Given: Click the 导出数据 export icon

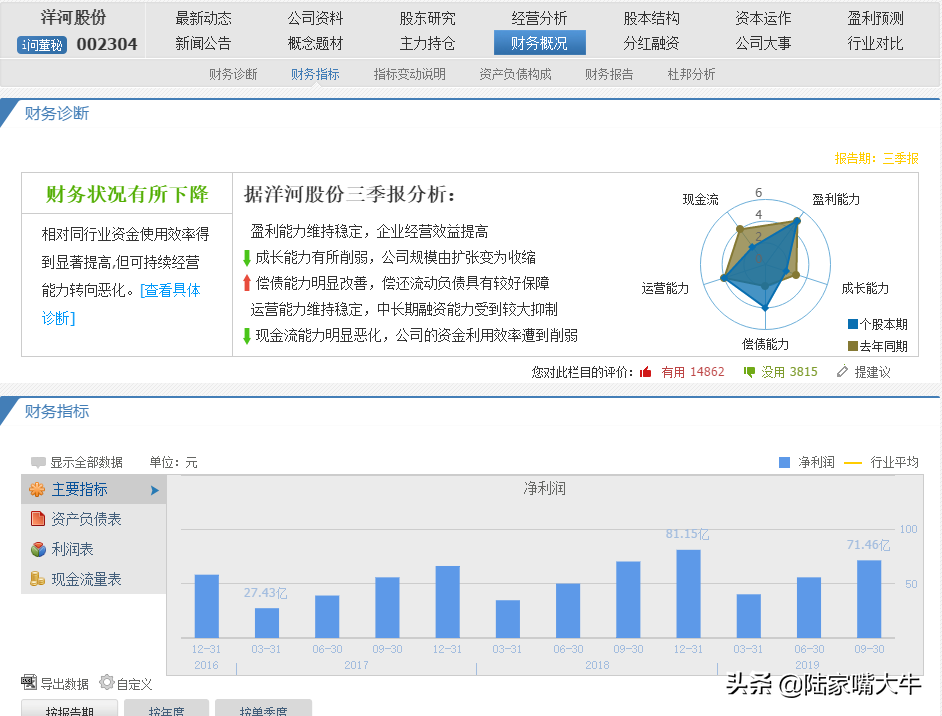Looking at the screenshot, I should 29,682.
